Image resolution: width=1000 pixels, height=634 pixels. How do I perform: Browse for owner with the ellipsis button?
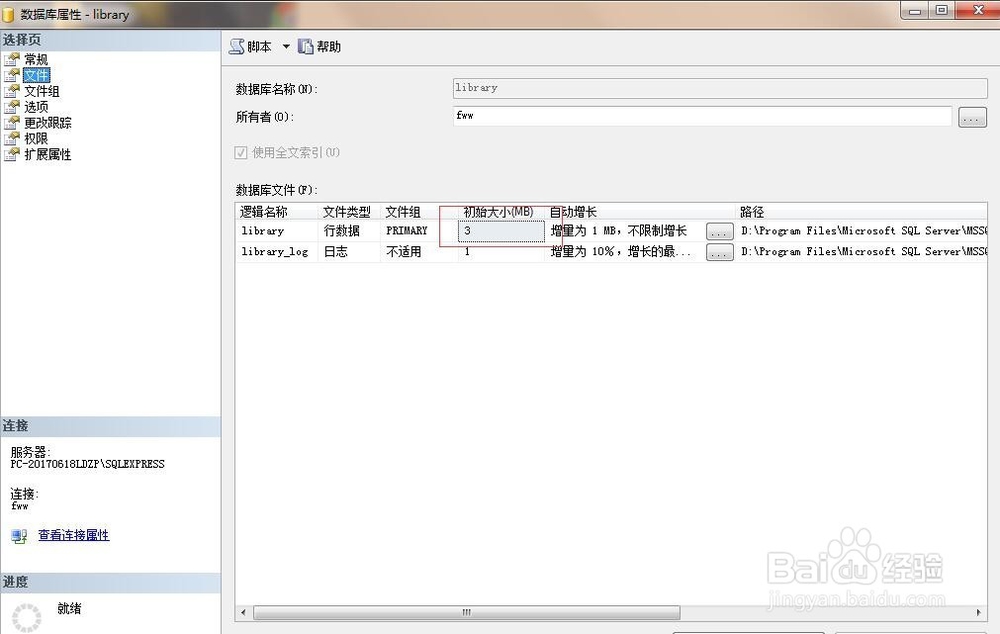(972, 117)
